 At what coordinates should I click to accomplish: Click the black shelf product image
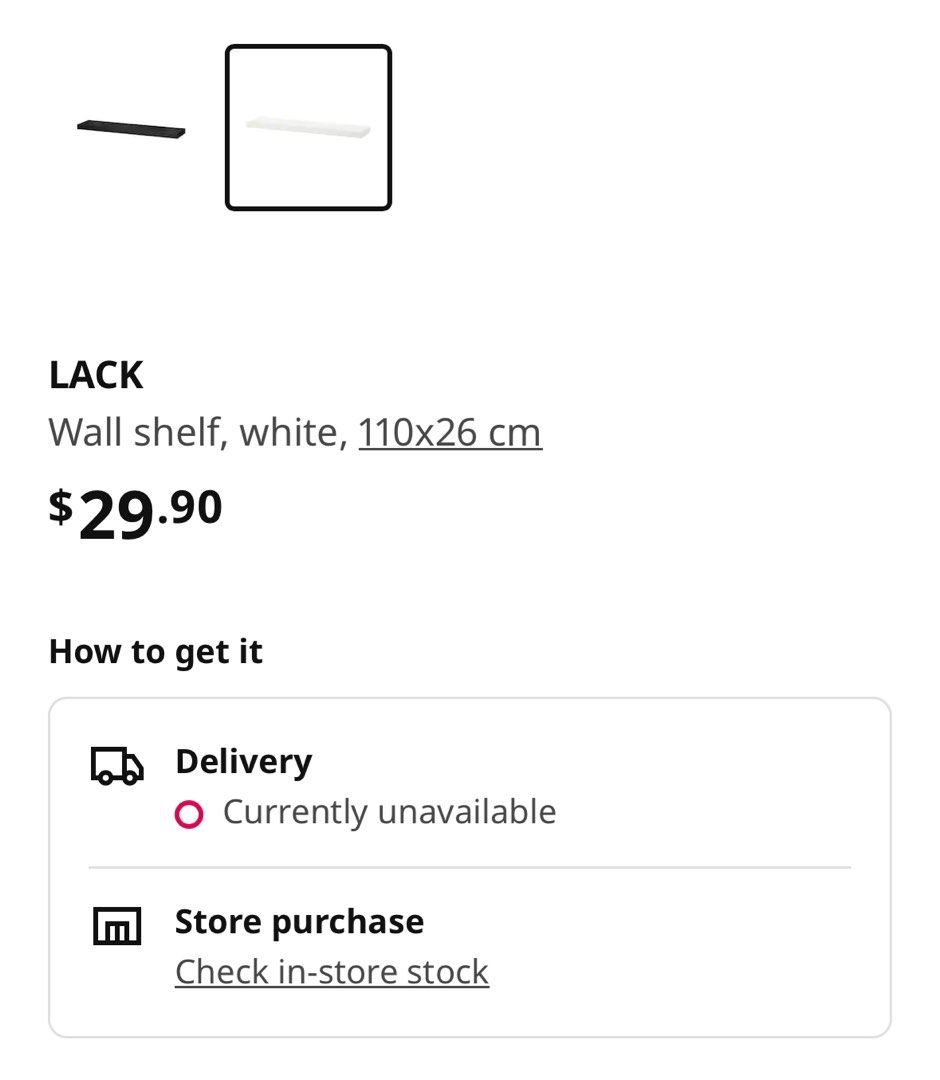(131, 127)
